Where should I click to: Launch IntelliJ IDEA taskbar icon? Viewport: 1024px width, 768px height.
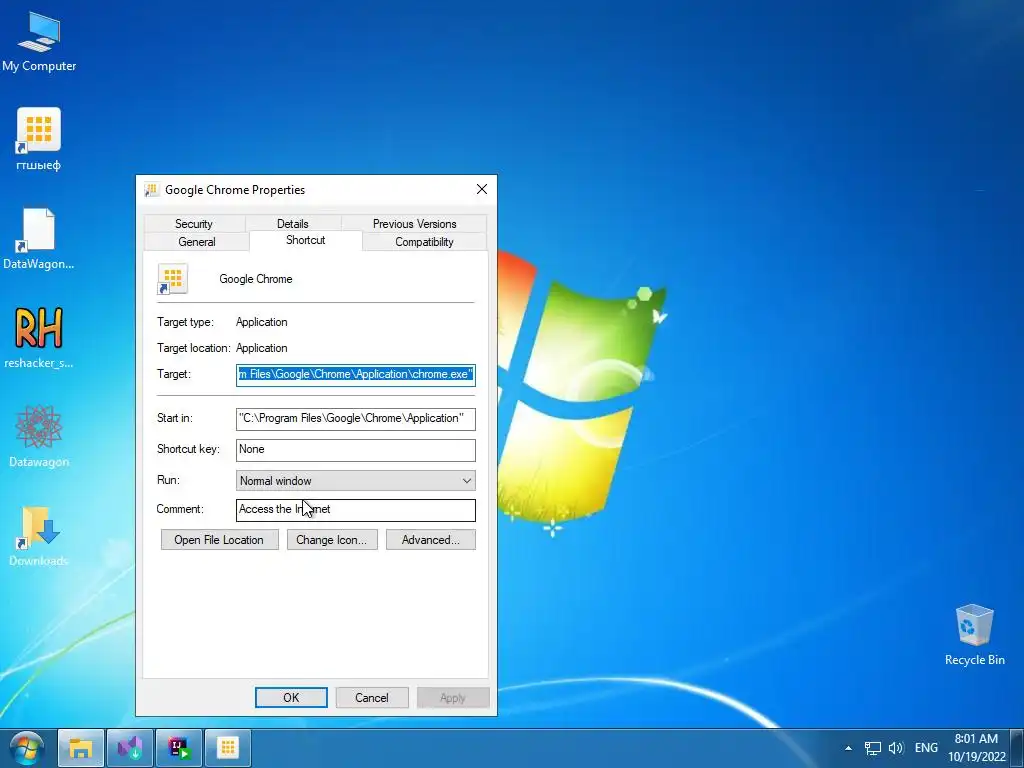(x=179, y=748)
